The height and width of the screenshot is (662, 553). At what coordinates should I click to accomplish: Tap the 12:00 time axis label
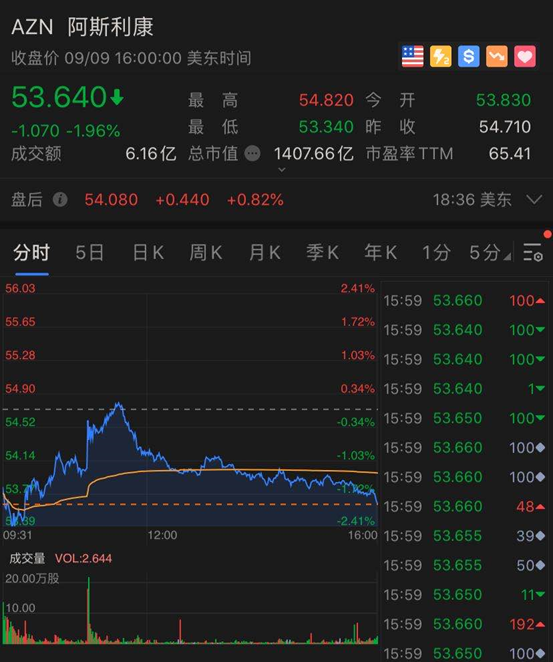tap(162, 535)
